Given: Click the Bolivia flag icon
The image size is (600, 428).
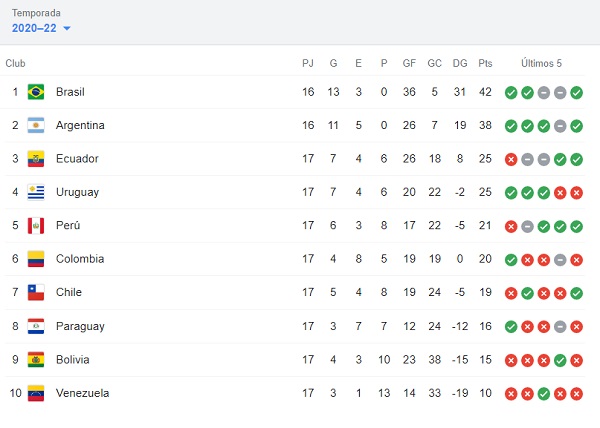Looking at the screenshot, I should (36, 359).
